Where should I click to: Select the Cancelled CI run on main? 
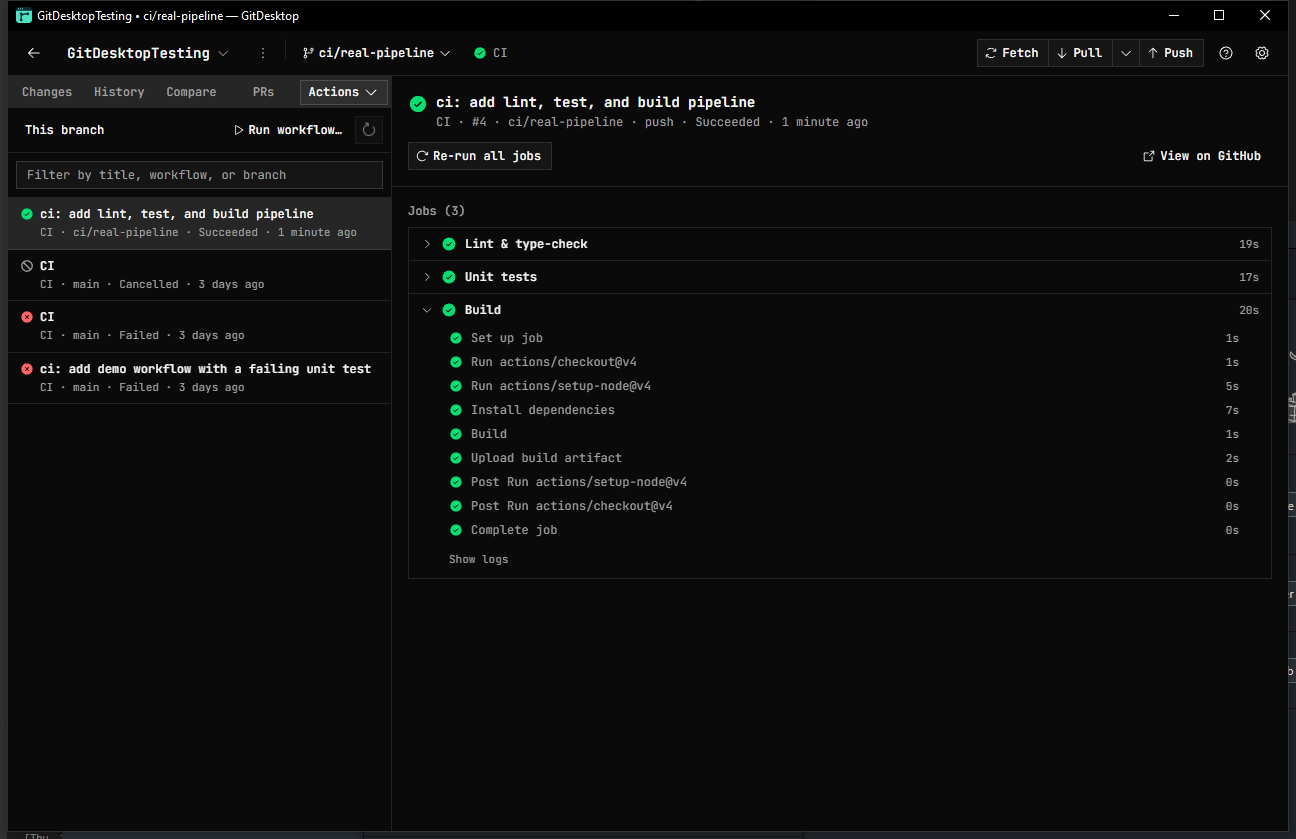199,275
